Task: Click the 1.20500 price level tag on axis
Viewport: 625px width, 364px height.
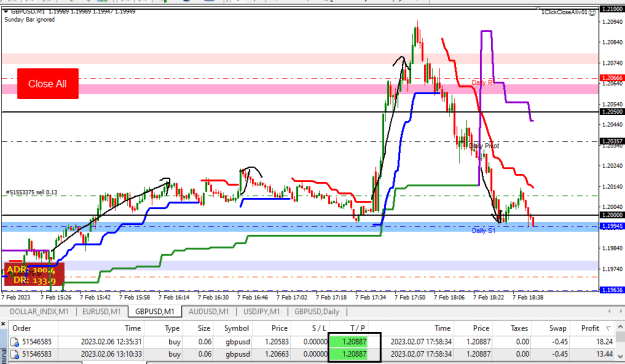Action: [x=612, y=112]
